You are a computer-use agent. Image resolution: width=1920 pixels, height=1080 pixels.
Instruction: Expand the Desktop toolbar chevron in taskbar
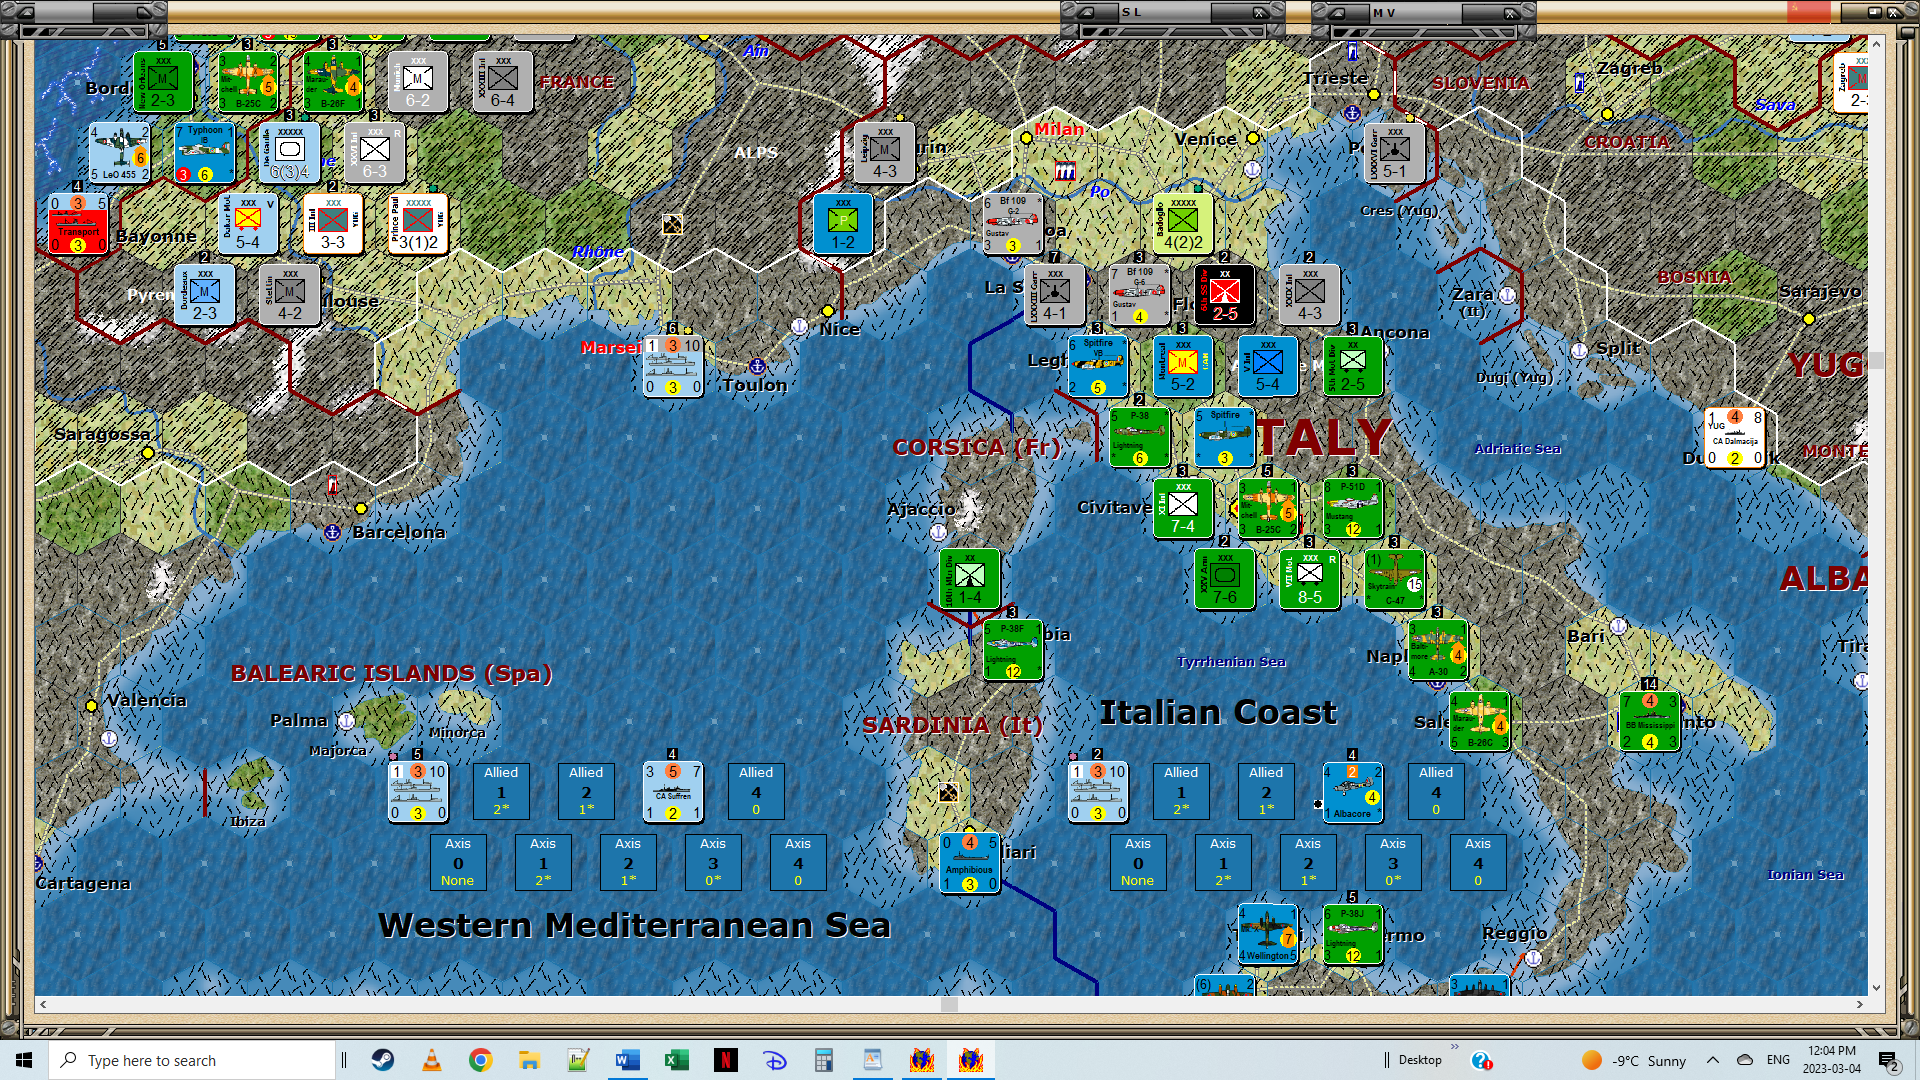1454,1047
